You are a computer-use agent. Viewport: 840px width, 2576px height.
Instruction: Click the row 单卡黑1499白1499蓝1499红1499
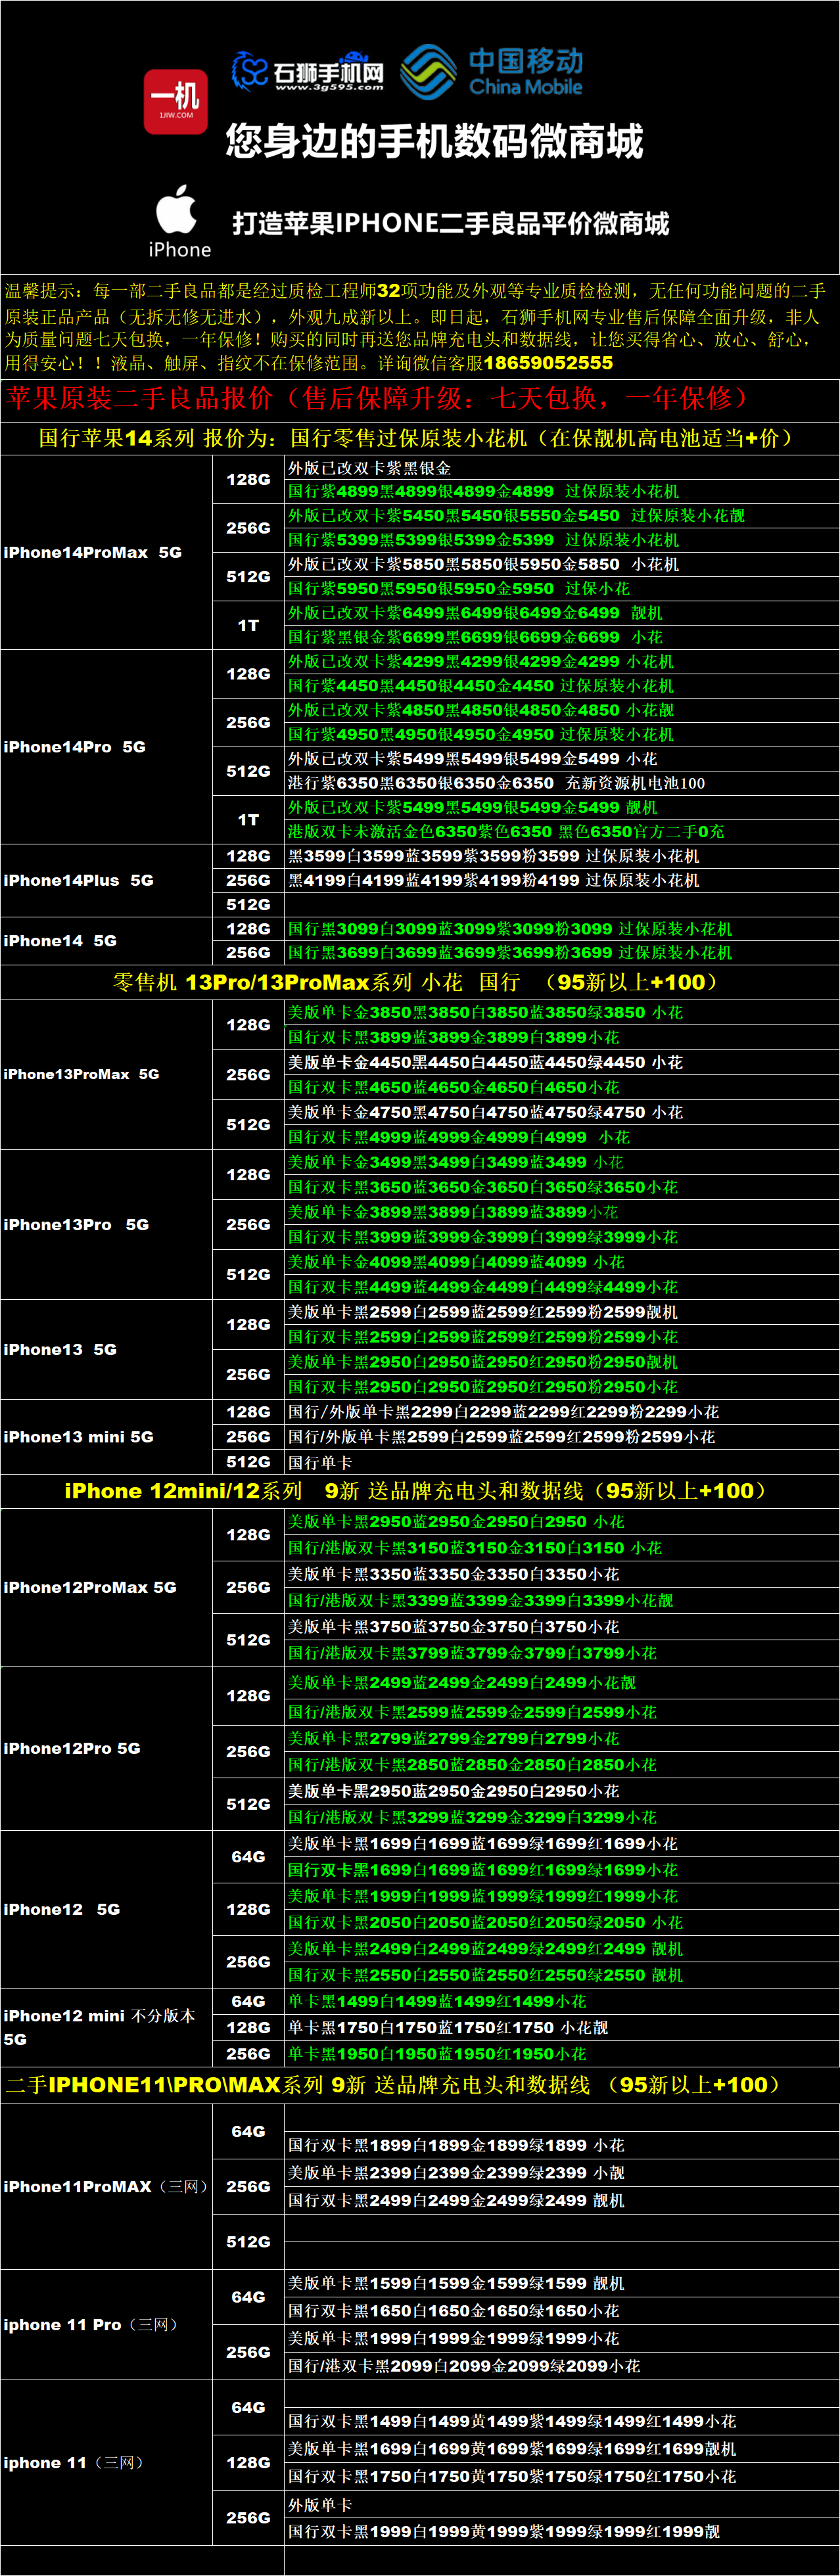561,2001
